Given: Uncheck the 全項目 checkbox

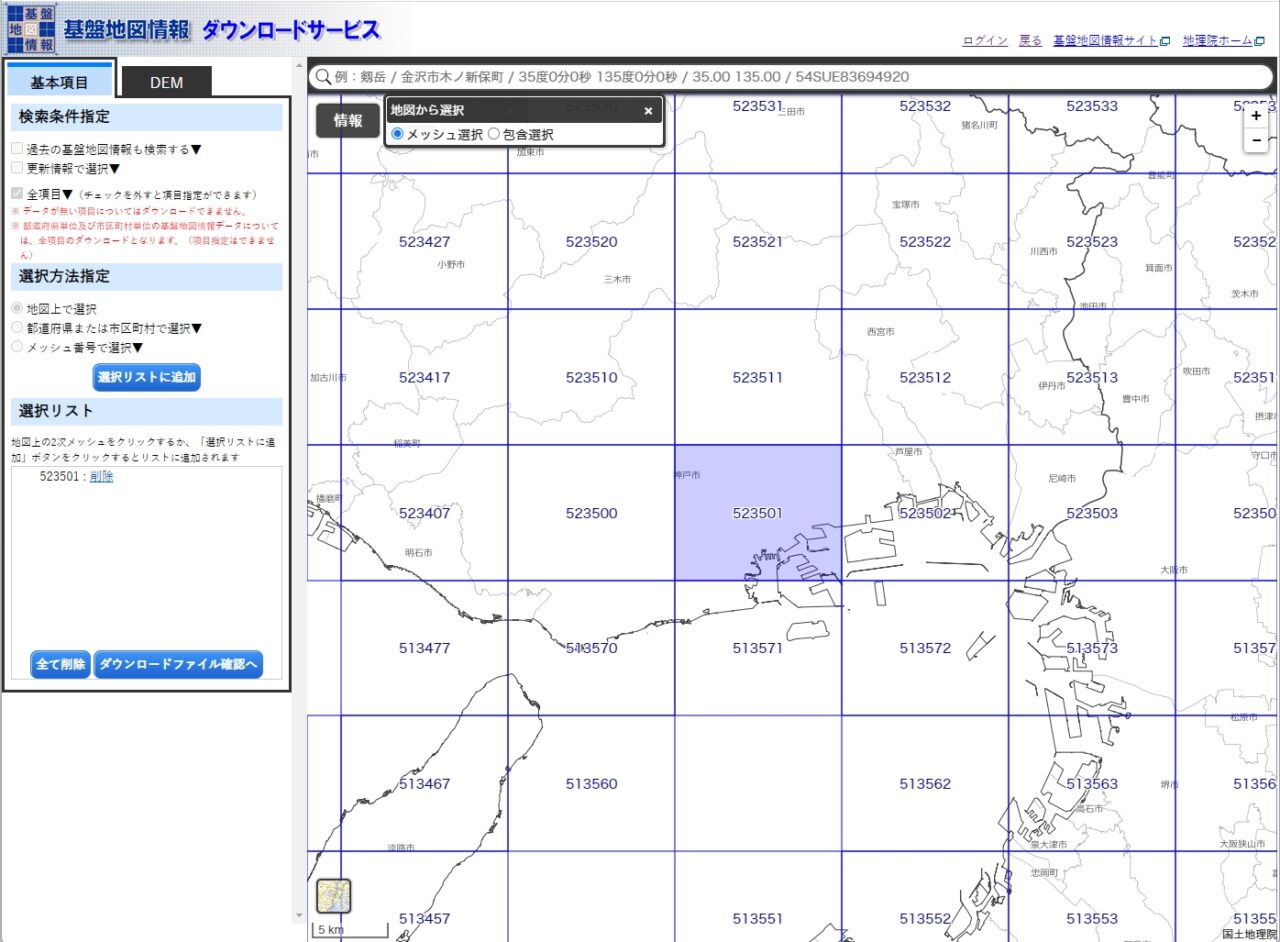Looking at the screenshot, I should tap(17, 195).
